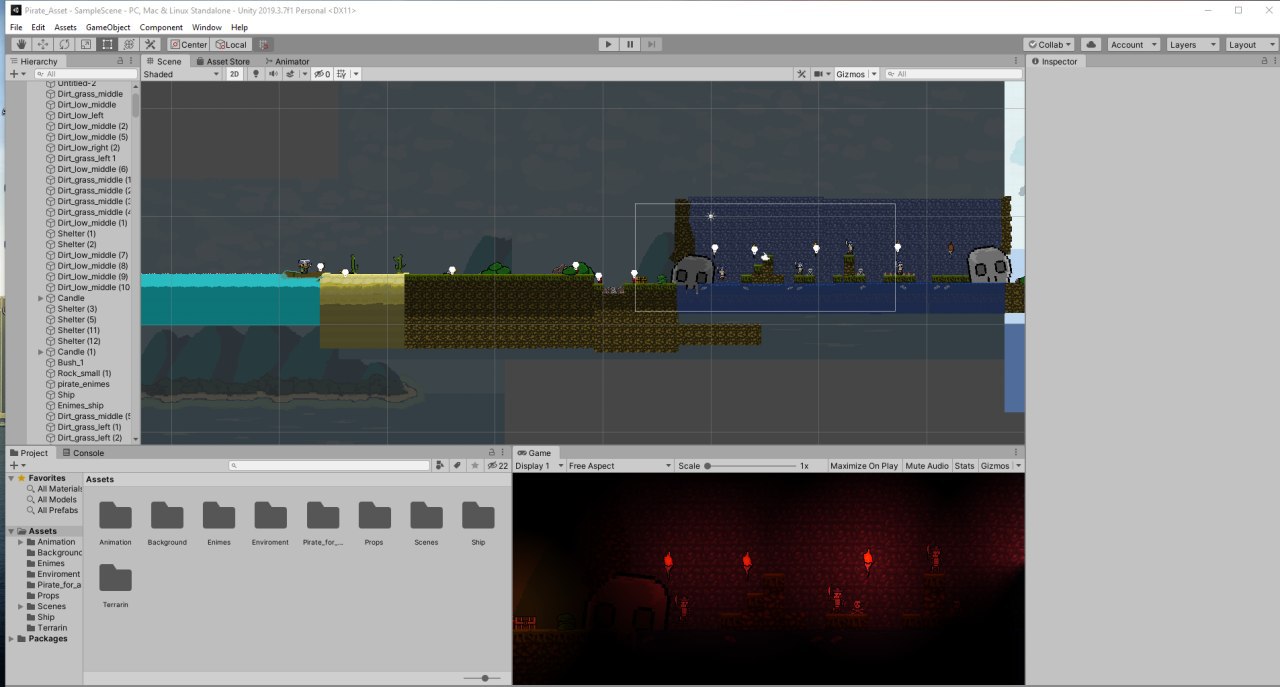Adjust the Game view Scale slider
Screen dimensions: 1280x687
click(x=750, y=466)
